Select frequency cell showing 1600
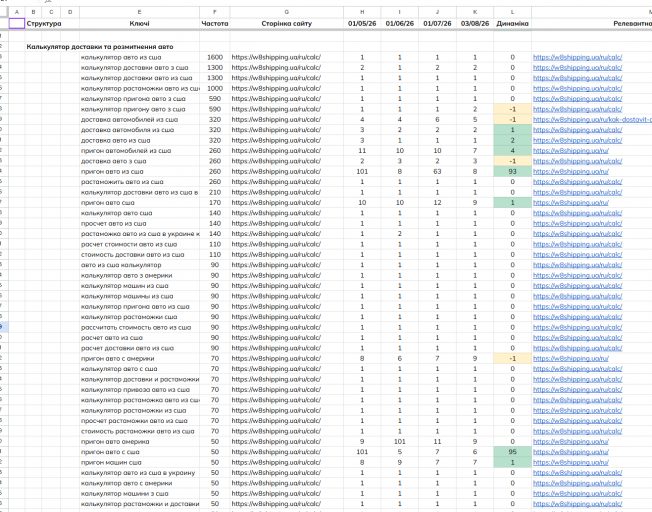This screenshot has height=512, width=652. pos(215,57)
